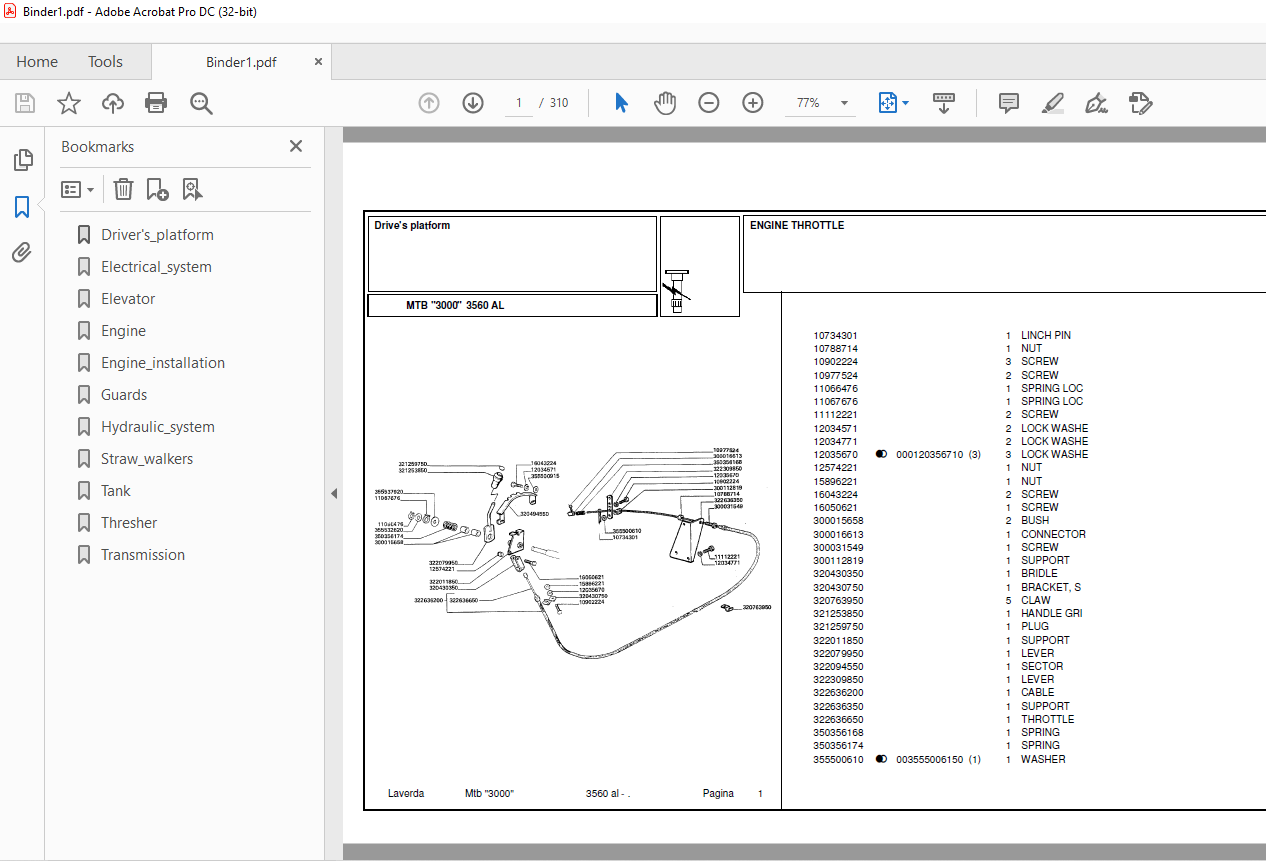This screenshot has width=1266, height=861.
Task: Delete selected bookmark trash icon
Action: point(123,189)
